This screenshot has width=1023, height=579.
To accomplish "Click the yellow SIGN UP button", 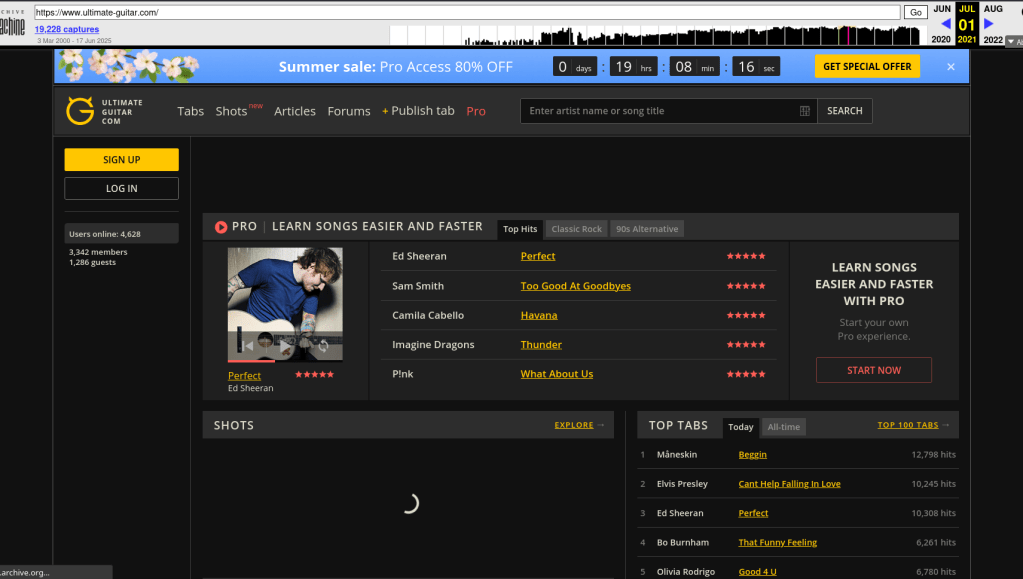I will click(121, 160).
